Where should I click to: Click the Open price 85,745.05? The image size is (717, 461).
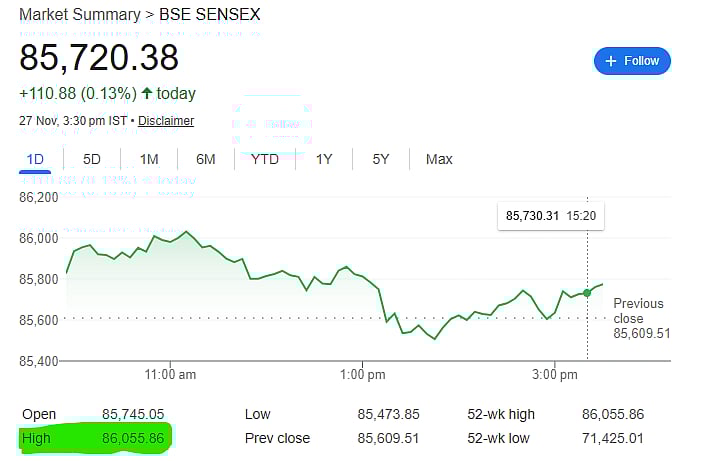coord(133,414)
